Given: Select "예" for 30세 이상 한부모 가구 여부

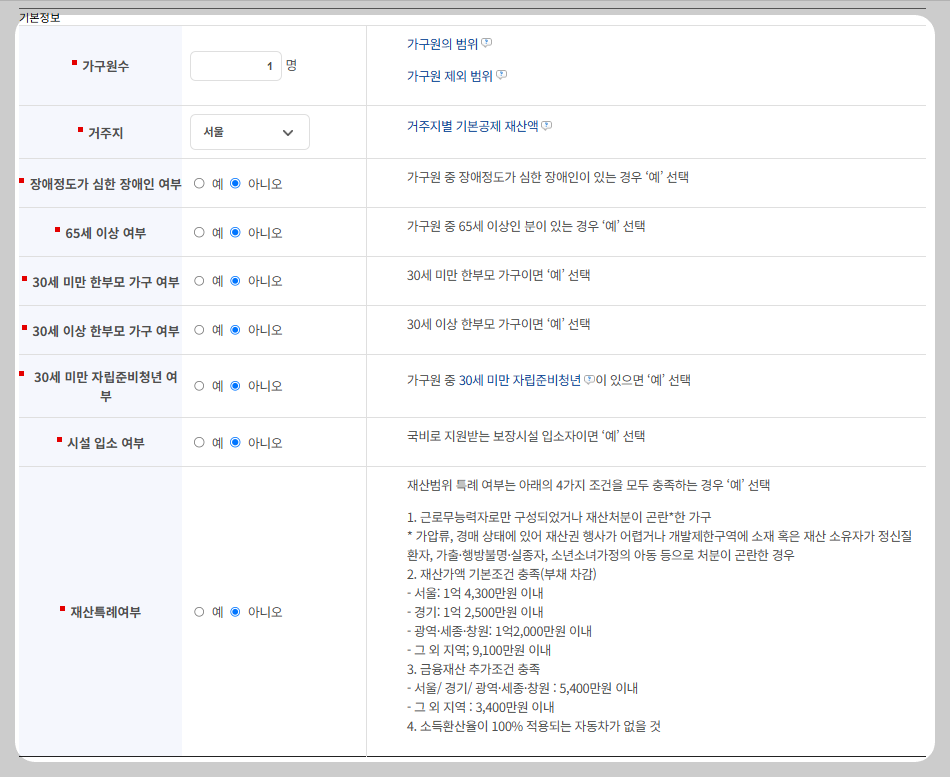Looking at the screenshot, I should (x=198, y=331).
